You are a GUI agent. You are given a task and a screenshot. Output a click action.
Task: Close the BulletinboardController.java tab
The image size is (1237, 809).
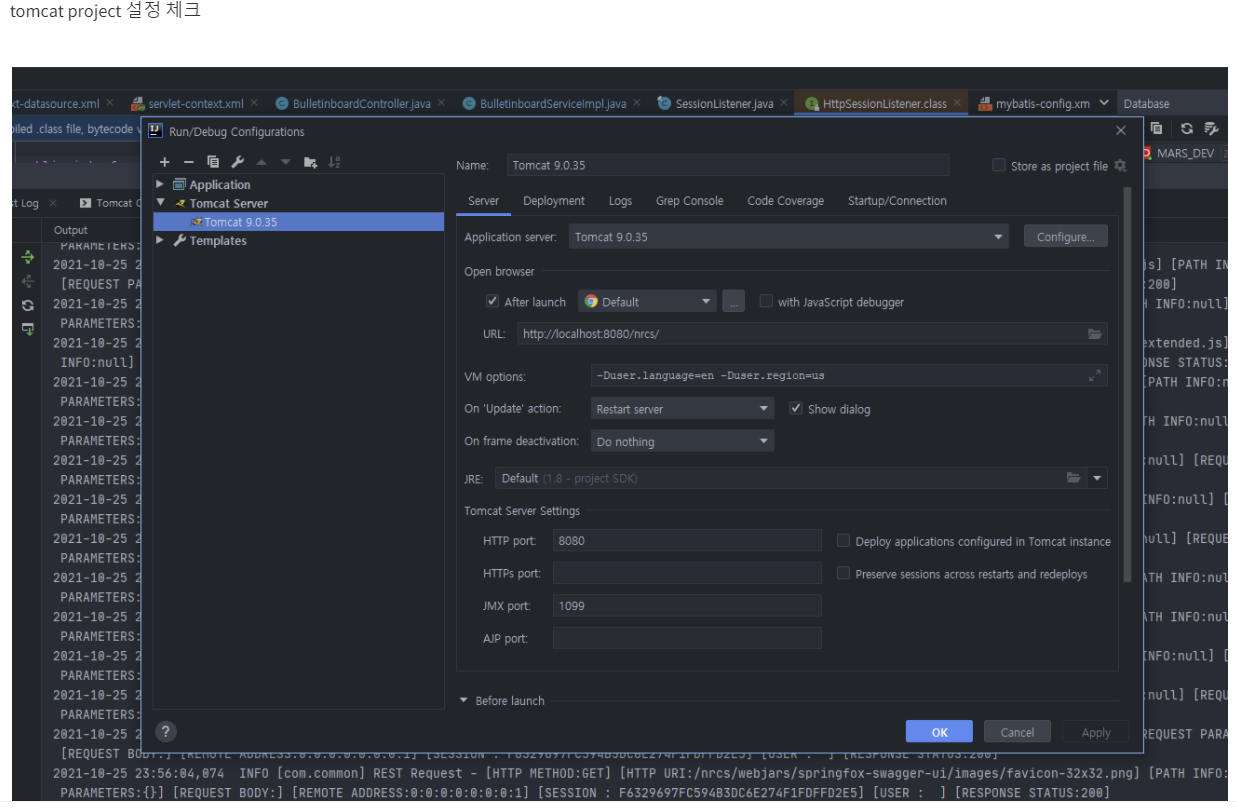point(441,102)
